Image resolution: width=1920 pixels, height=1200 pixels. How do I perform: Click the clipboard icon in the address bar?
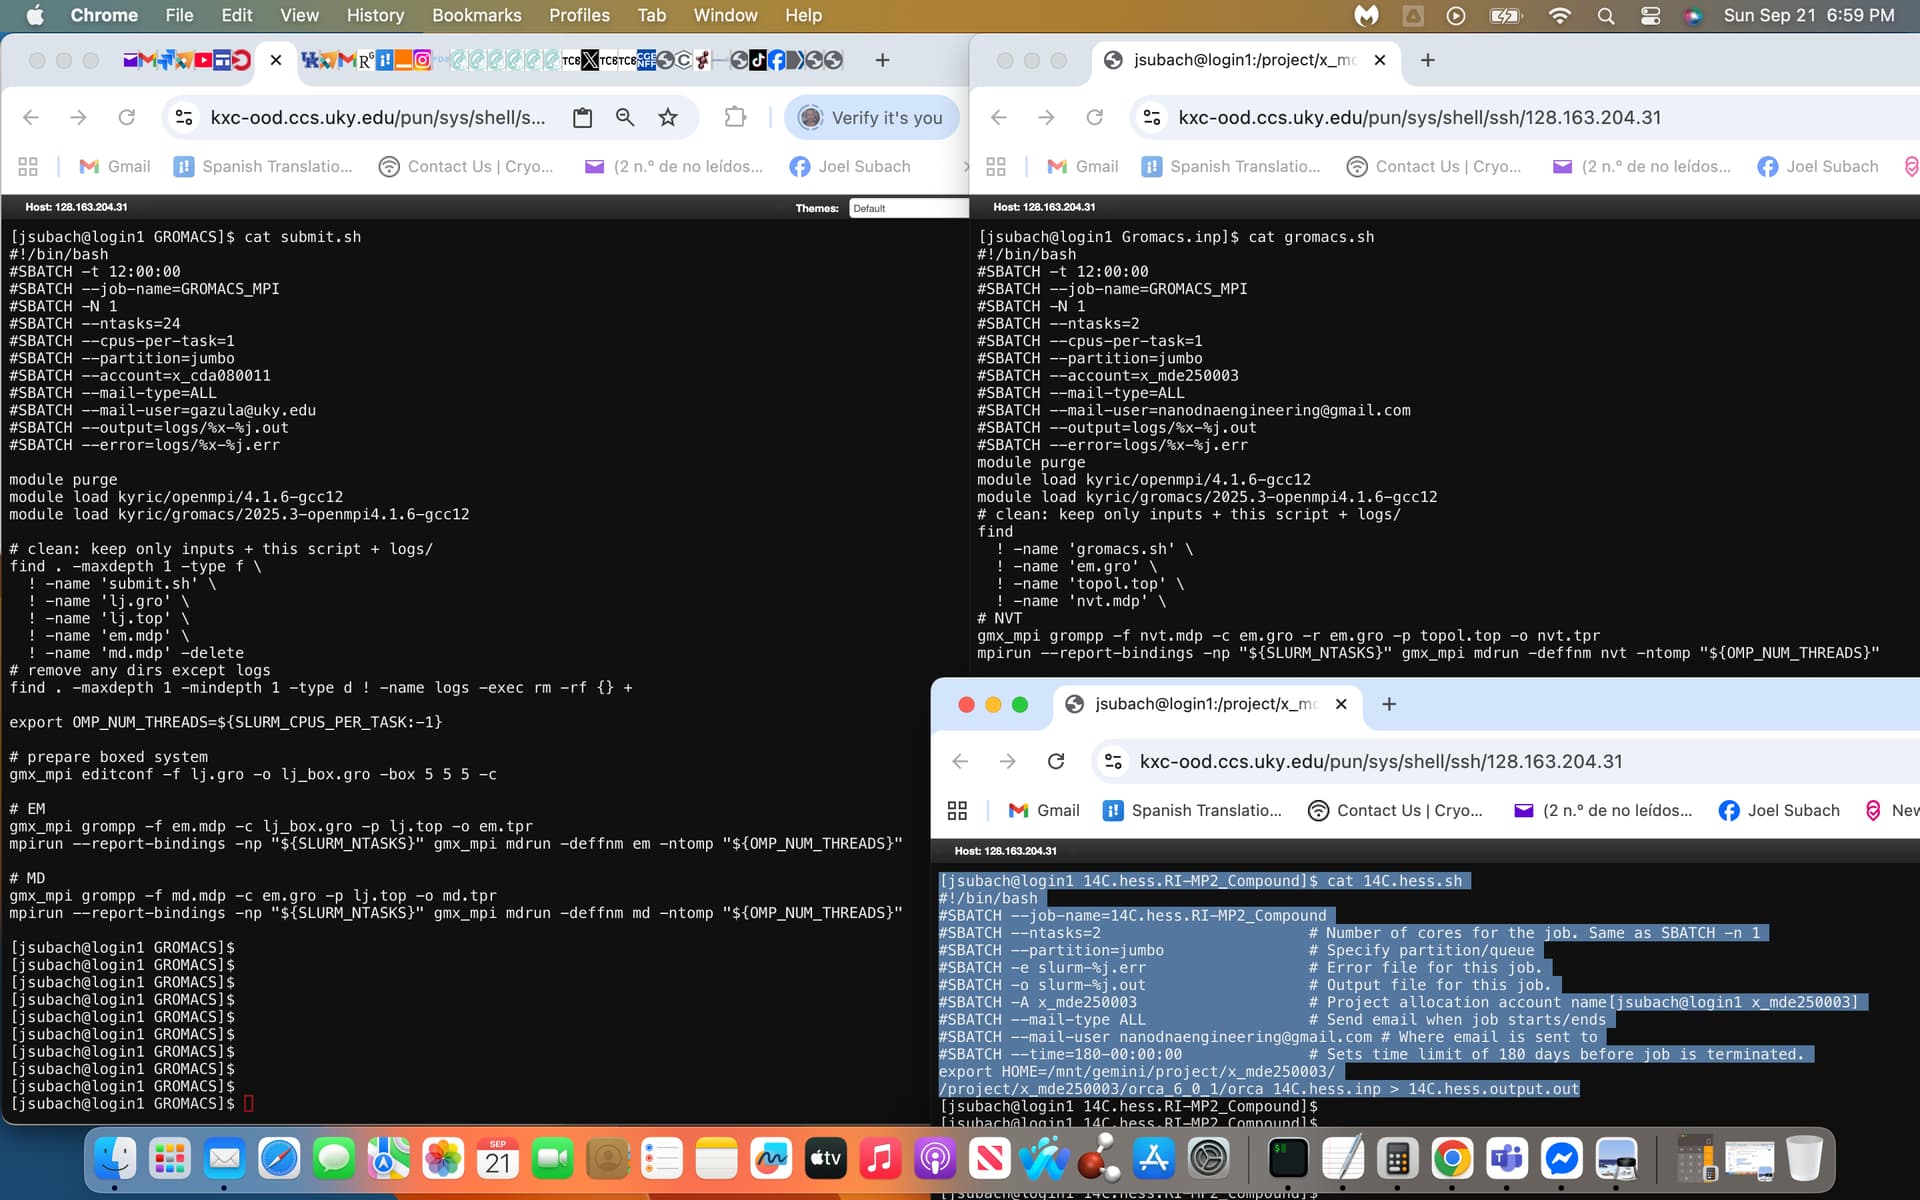pos(583,117)
